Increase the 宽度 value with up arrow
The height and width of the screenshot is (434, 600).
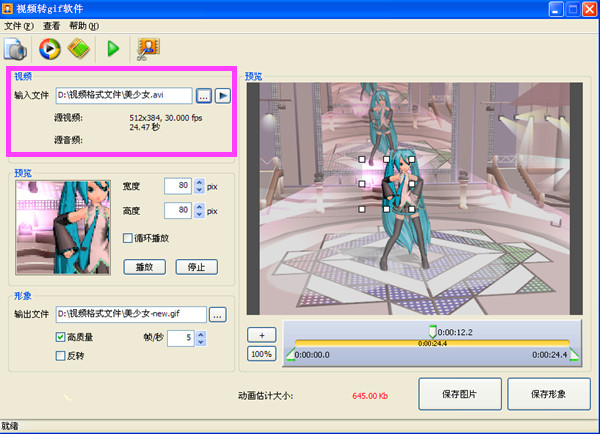[199, 183]
